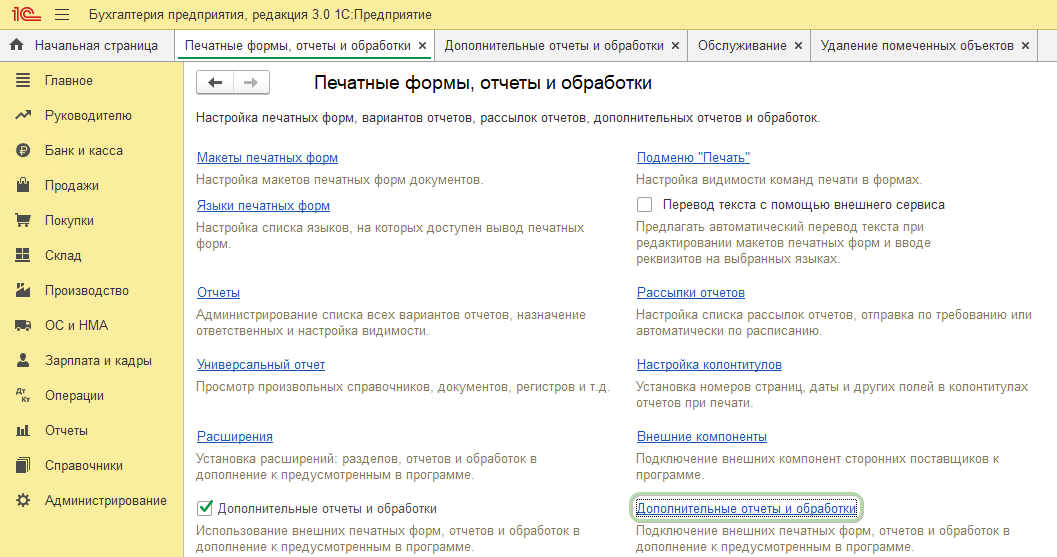Click the ОС и НМА truck icon

tap(23, 325)
